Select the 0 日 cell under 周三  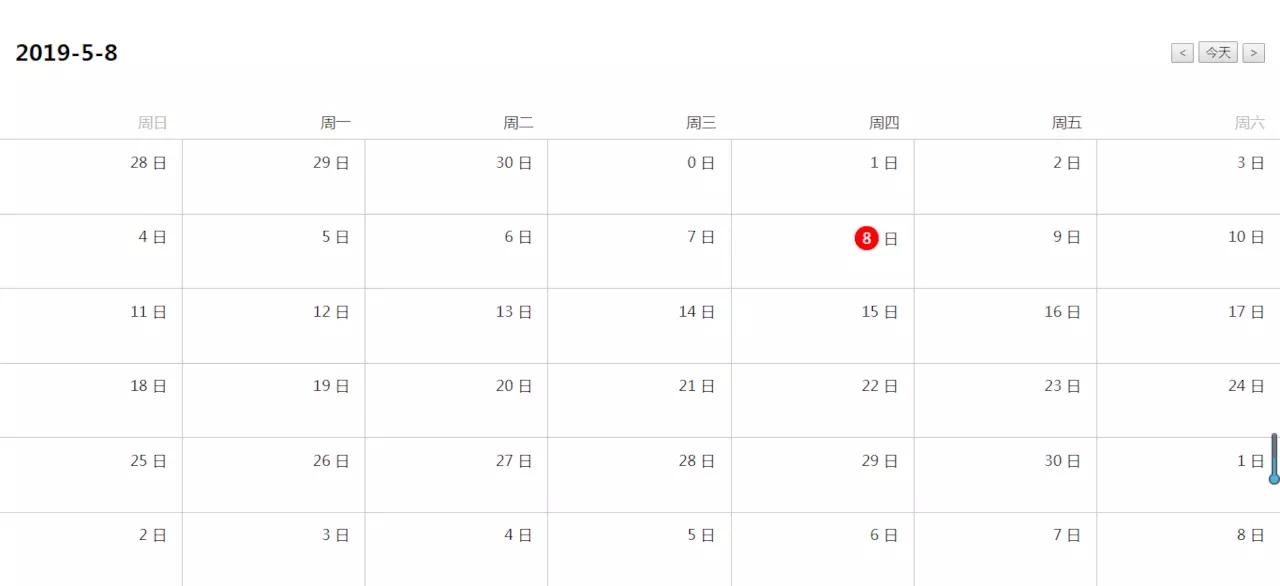point(639,177)
